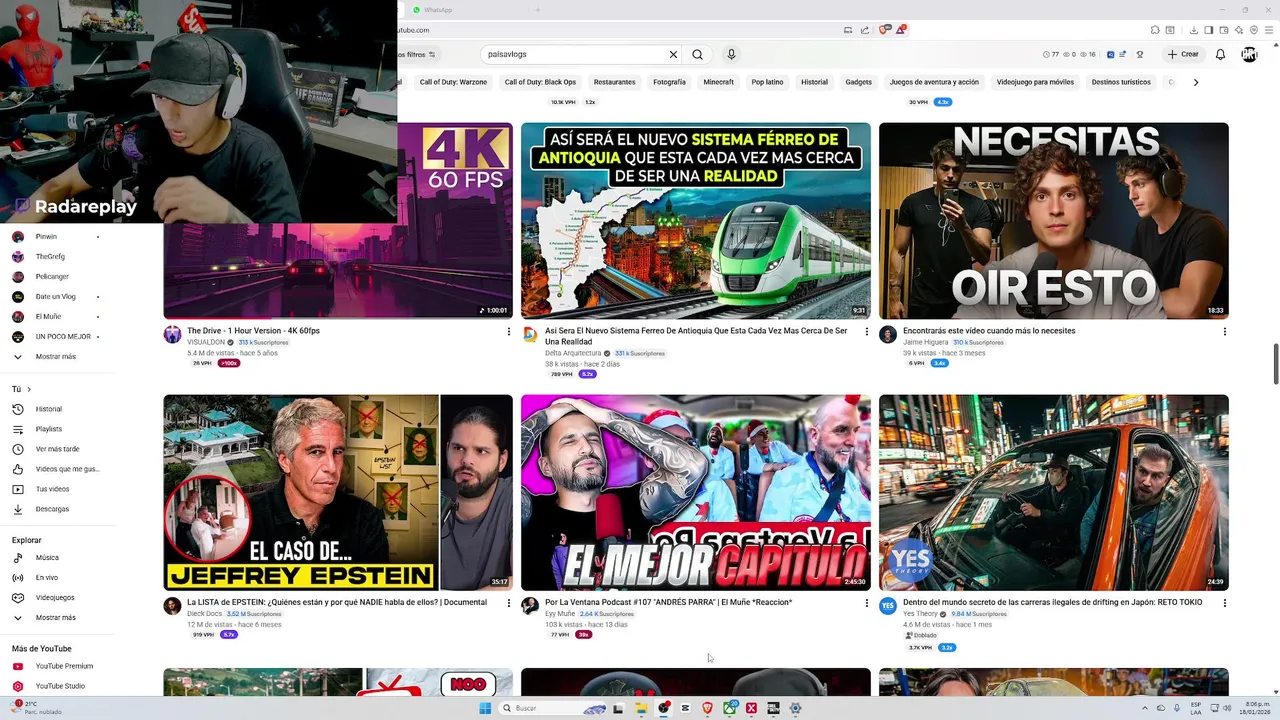This screenshot has height=720, width=1280.
Task: Select the Restaurantes chip
Action: 614,82
